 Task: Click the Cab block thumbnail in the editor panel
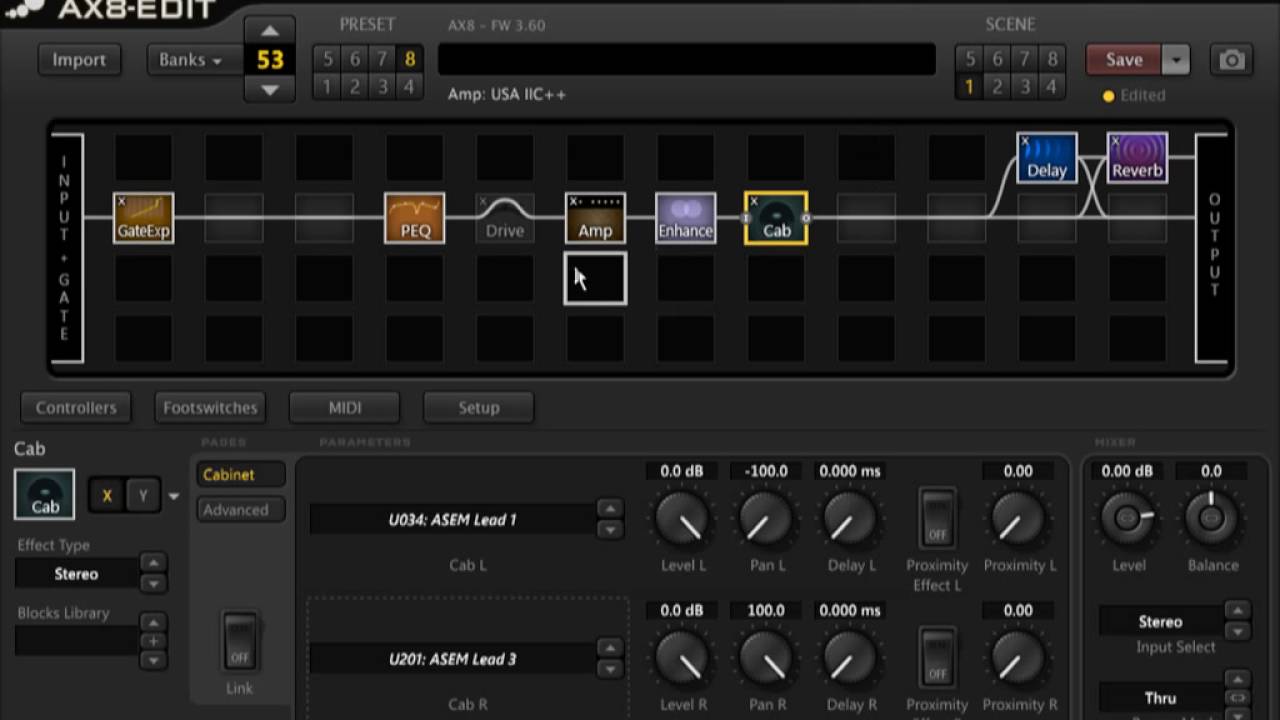pos(44,494)
